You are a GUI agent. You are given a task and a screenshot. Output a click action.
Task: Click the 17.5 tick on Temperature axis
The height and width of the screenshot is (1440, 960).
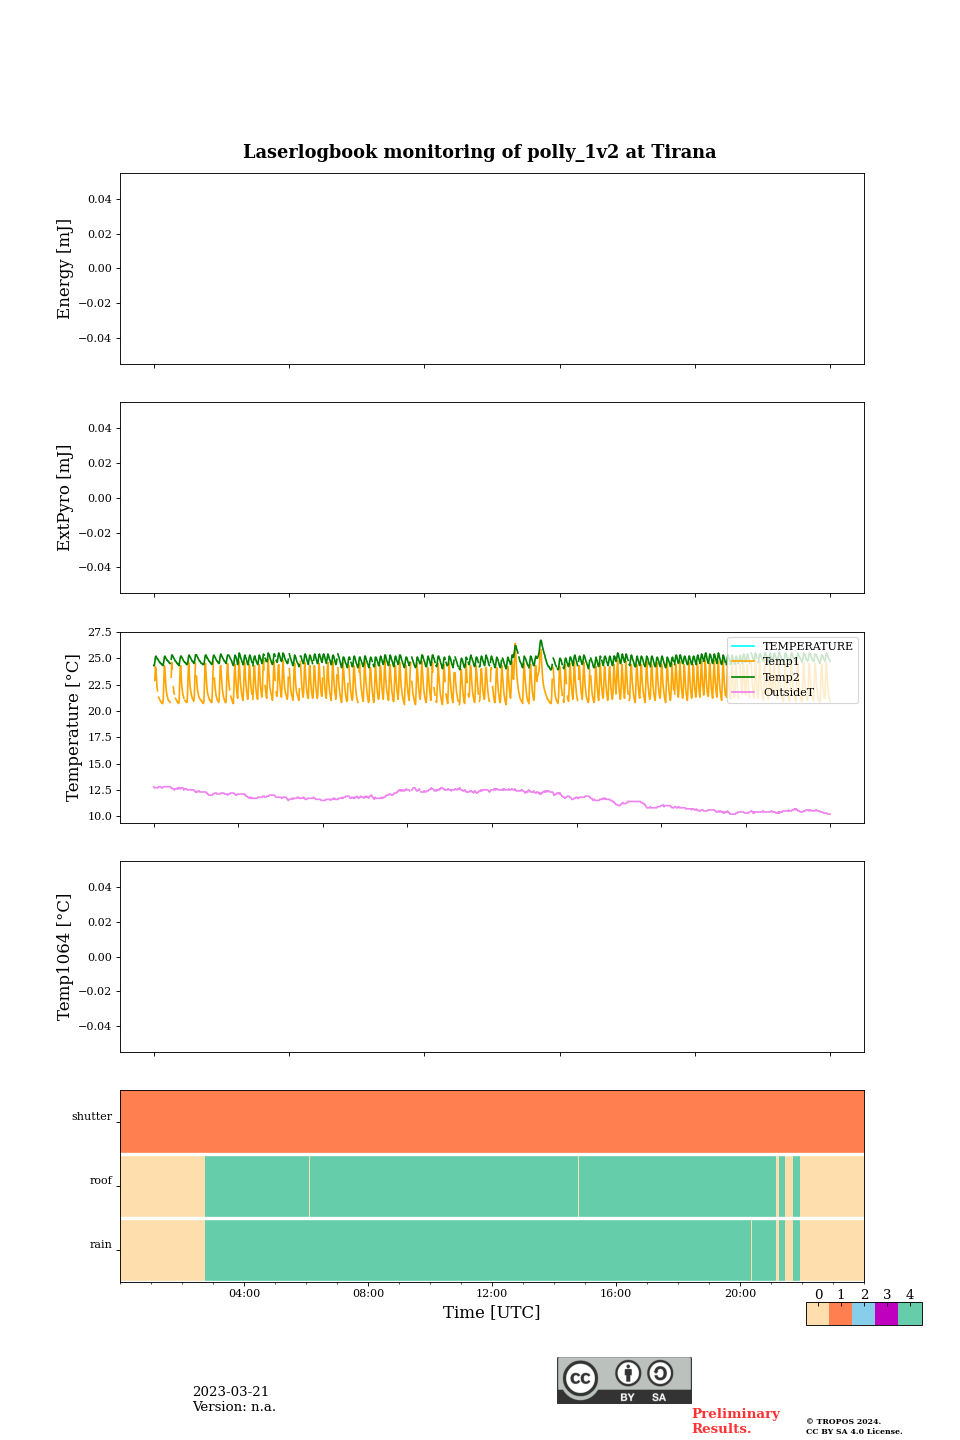(100, 737)
